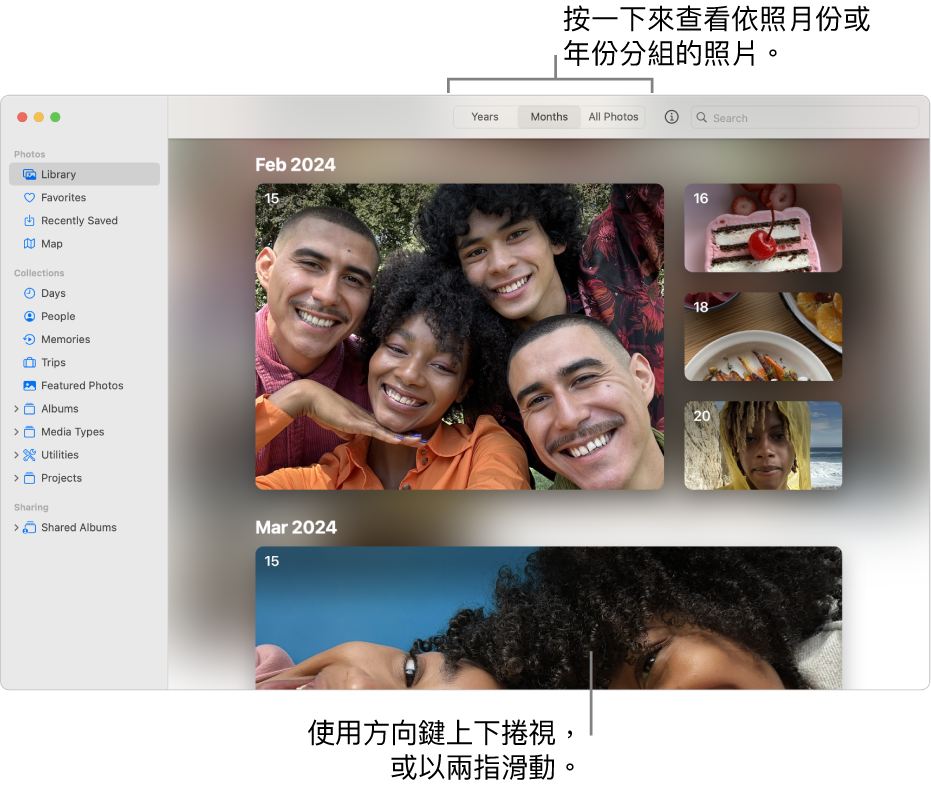Click the Featured Photos icon

[29, 386]
